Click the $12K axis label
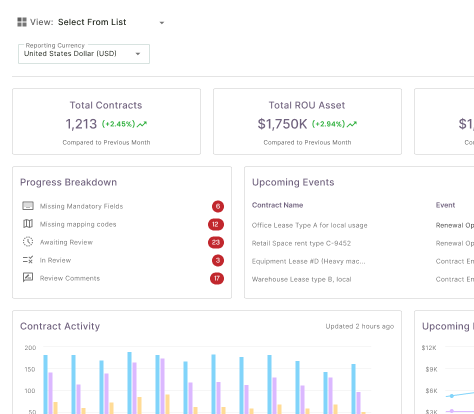 pos(429,348)
